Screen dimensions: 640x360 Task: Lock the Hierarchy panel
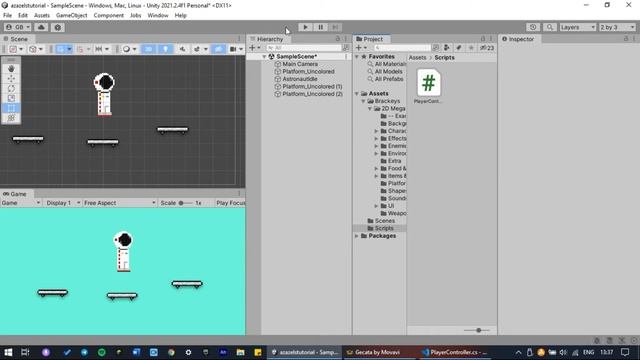click(338, 39)
